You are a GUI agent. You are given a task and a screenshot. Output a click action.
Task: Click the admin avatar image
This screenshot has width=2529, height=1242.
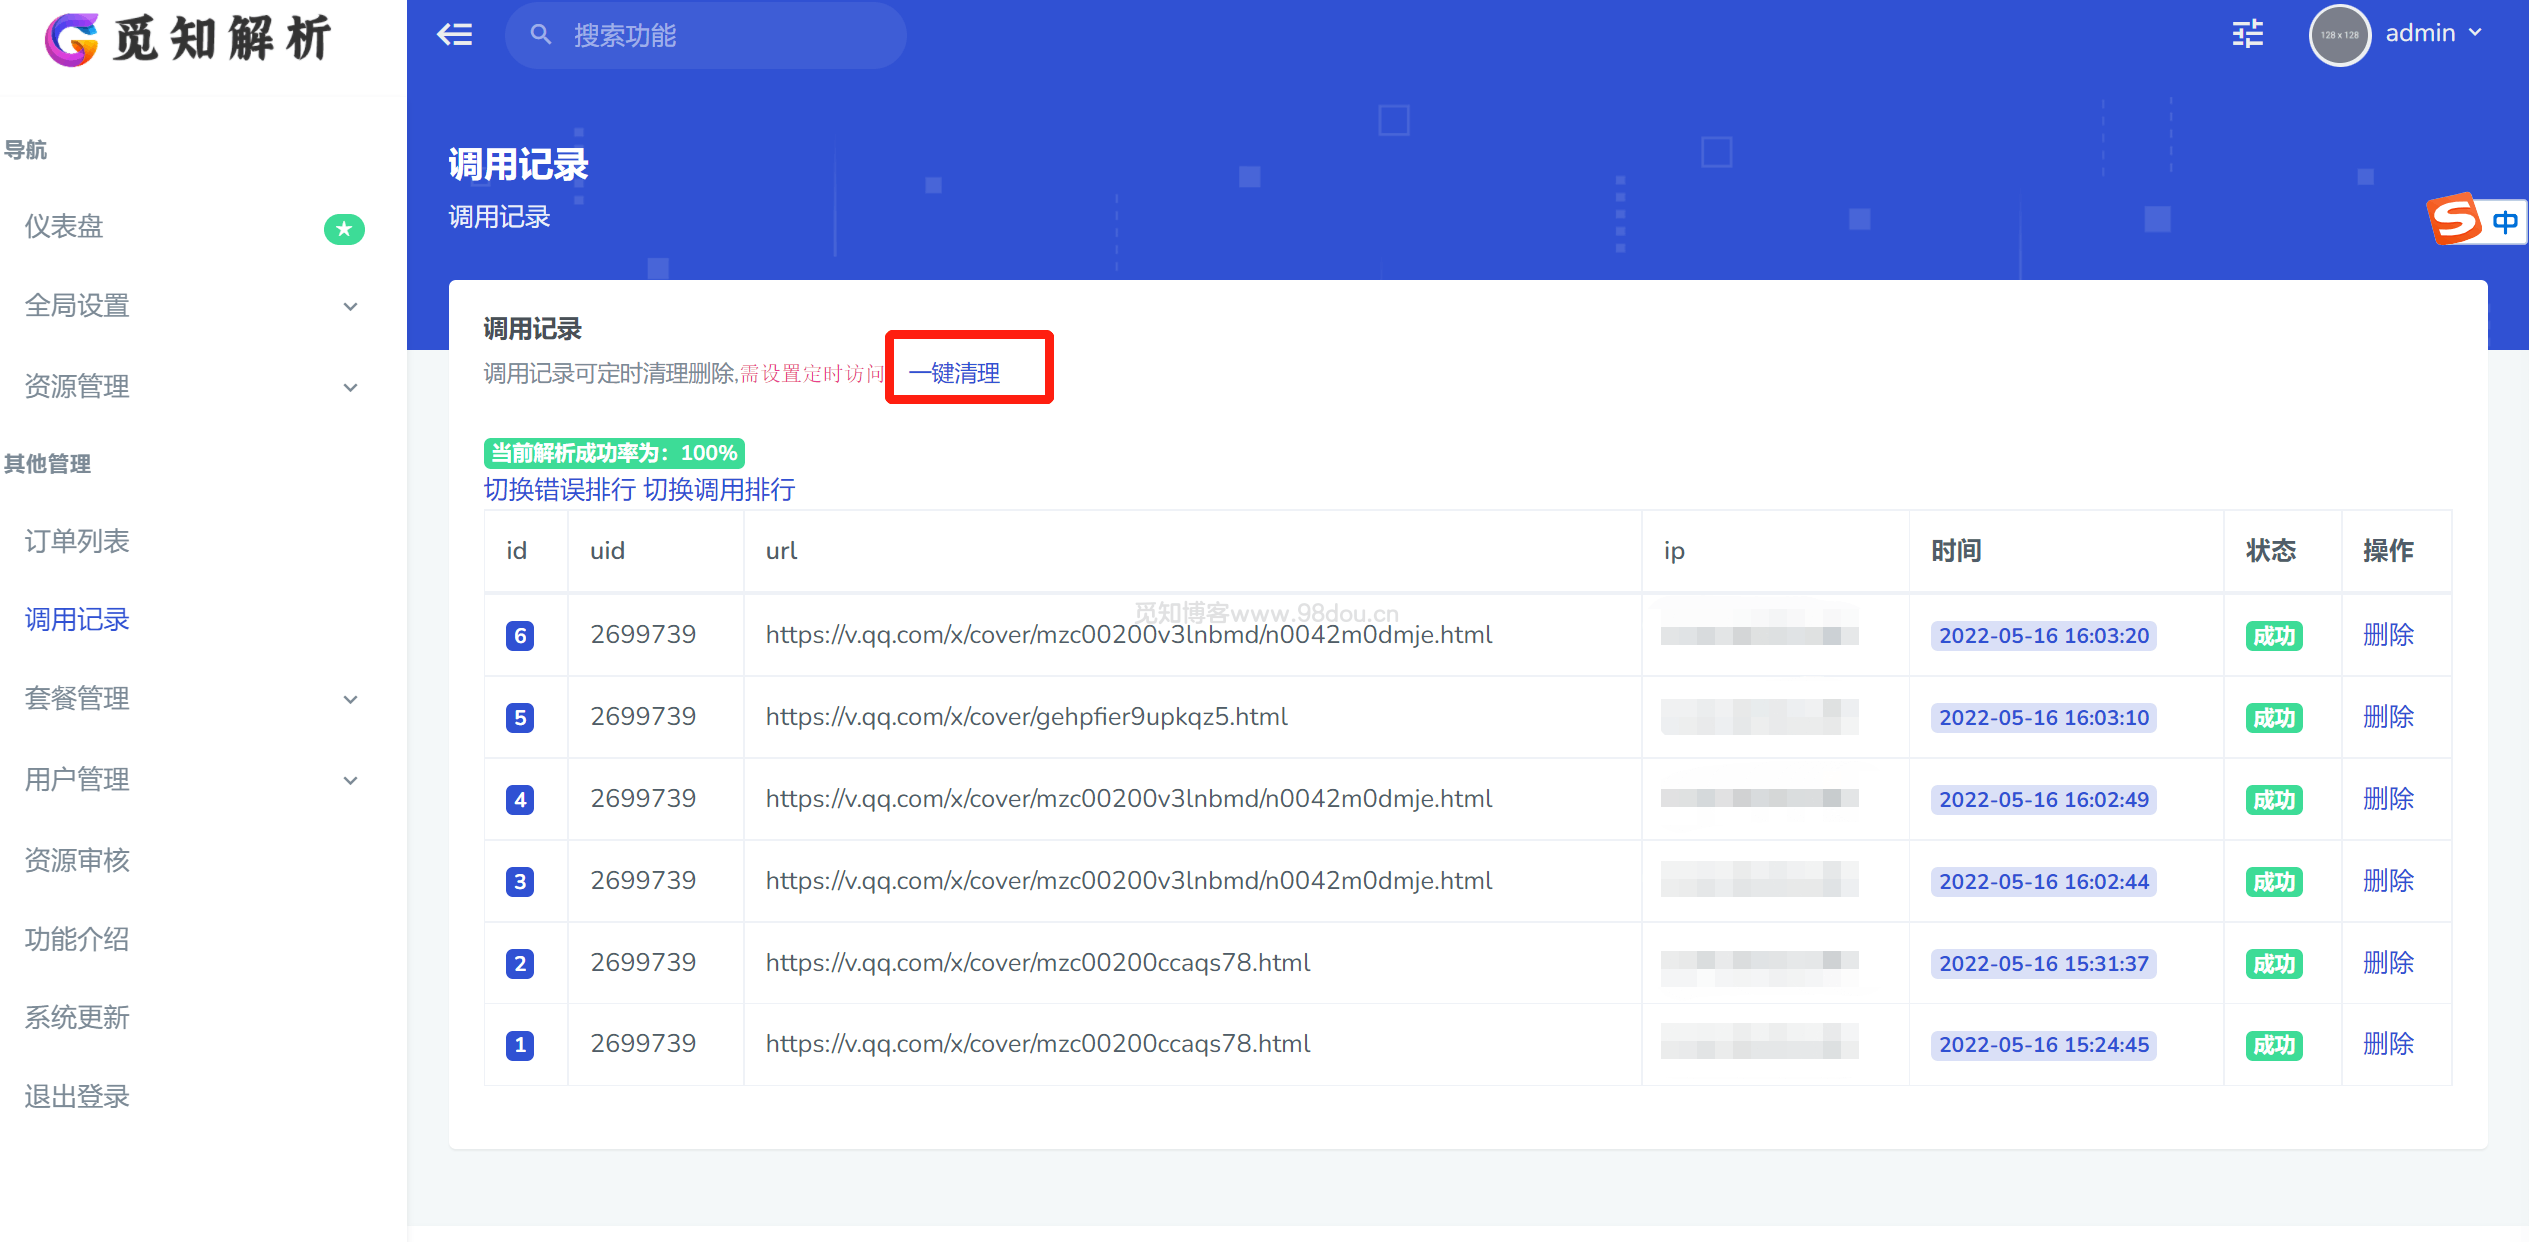[x=2339, y=35]
